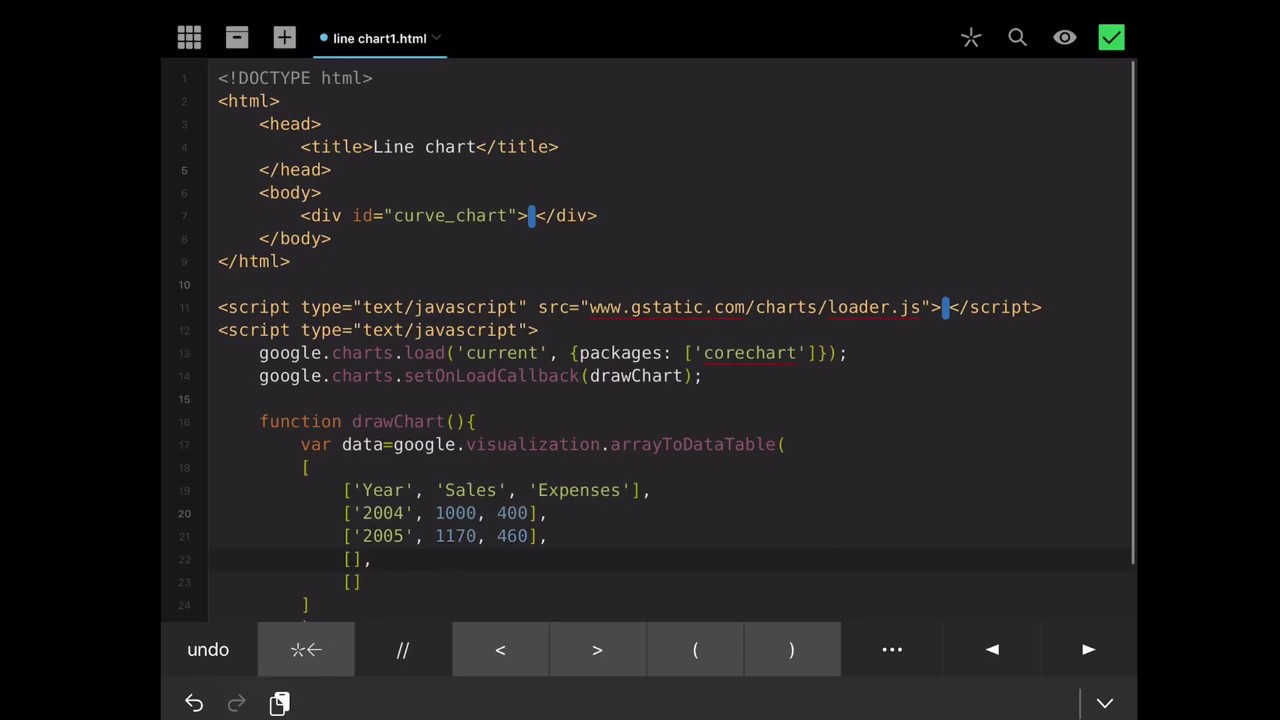Click the "curve_chart" id value
The width and height of the screenshot is (1280, 720).
tap(456, 216)
